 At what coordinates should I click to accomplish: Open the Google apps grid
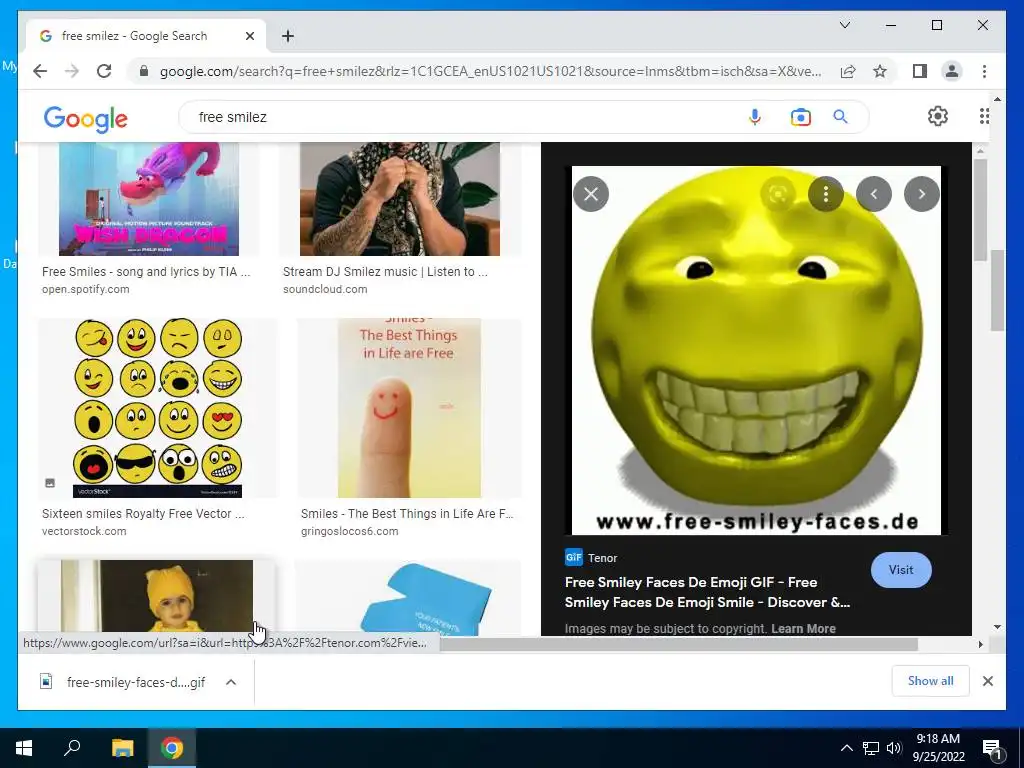(984, 116)
